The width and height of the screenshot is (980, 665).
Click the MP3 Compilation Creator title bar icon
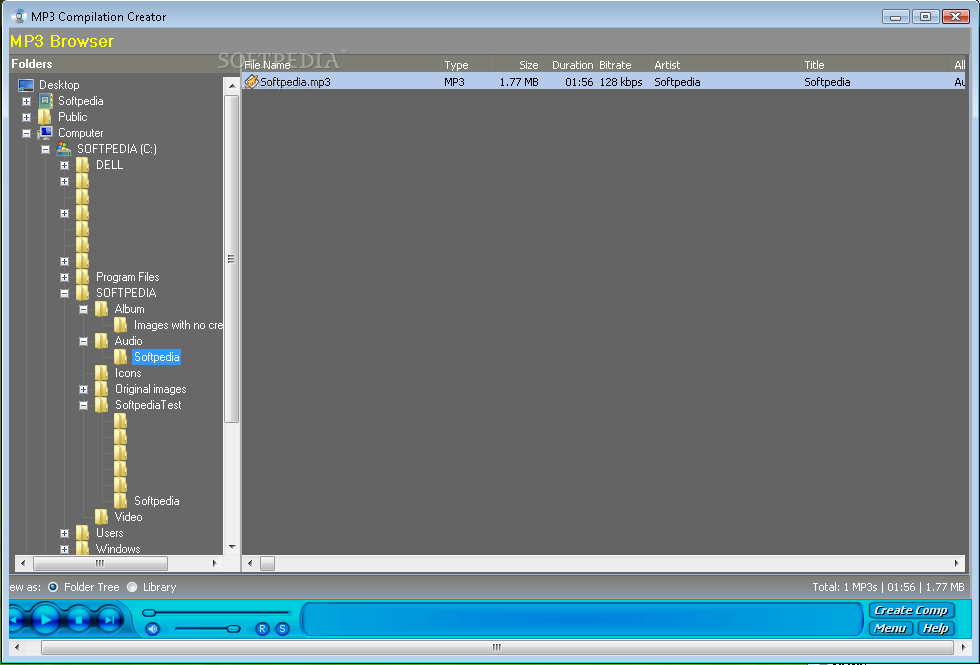[x=19, y=16]
